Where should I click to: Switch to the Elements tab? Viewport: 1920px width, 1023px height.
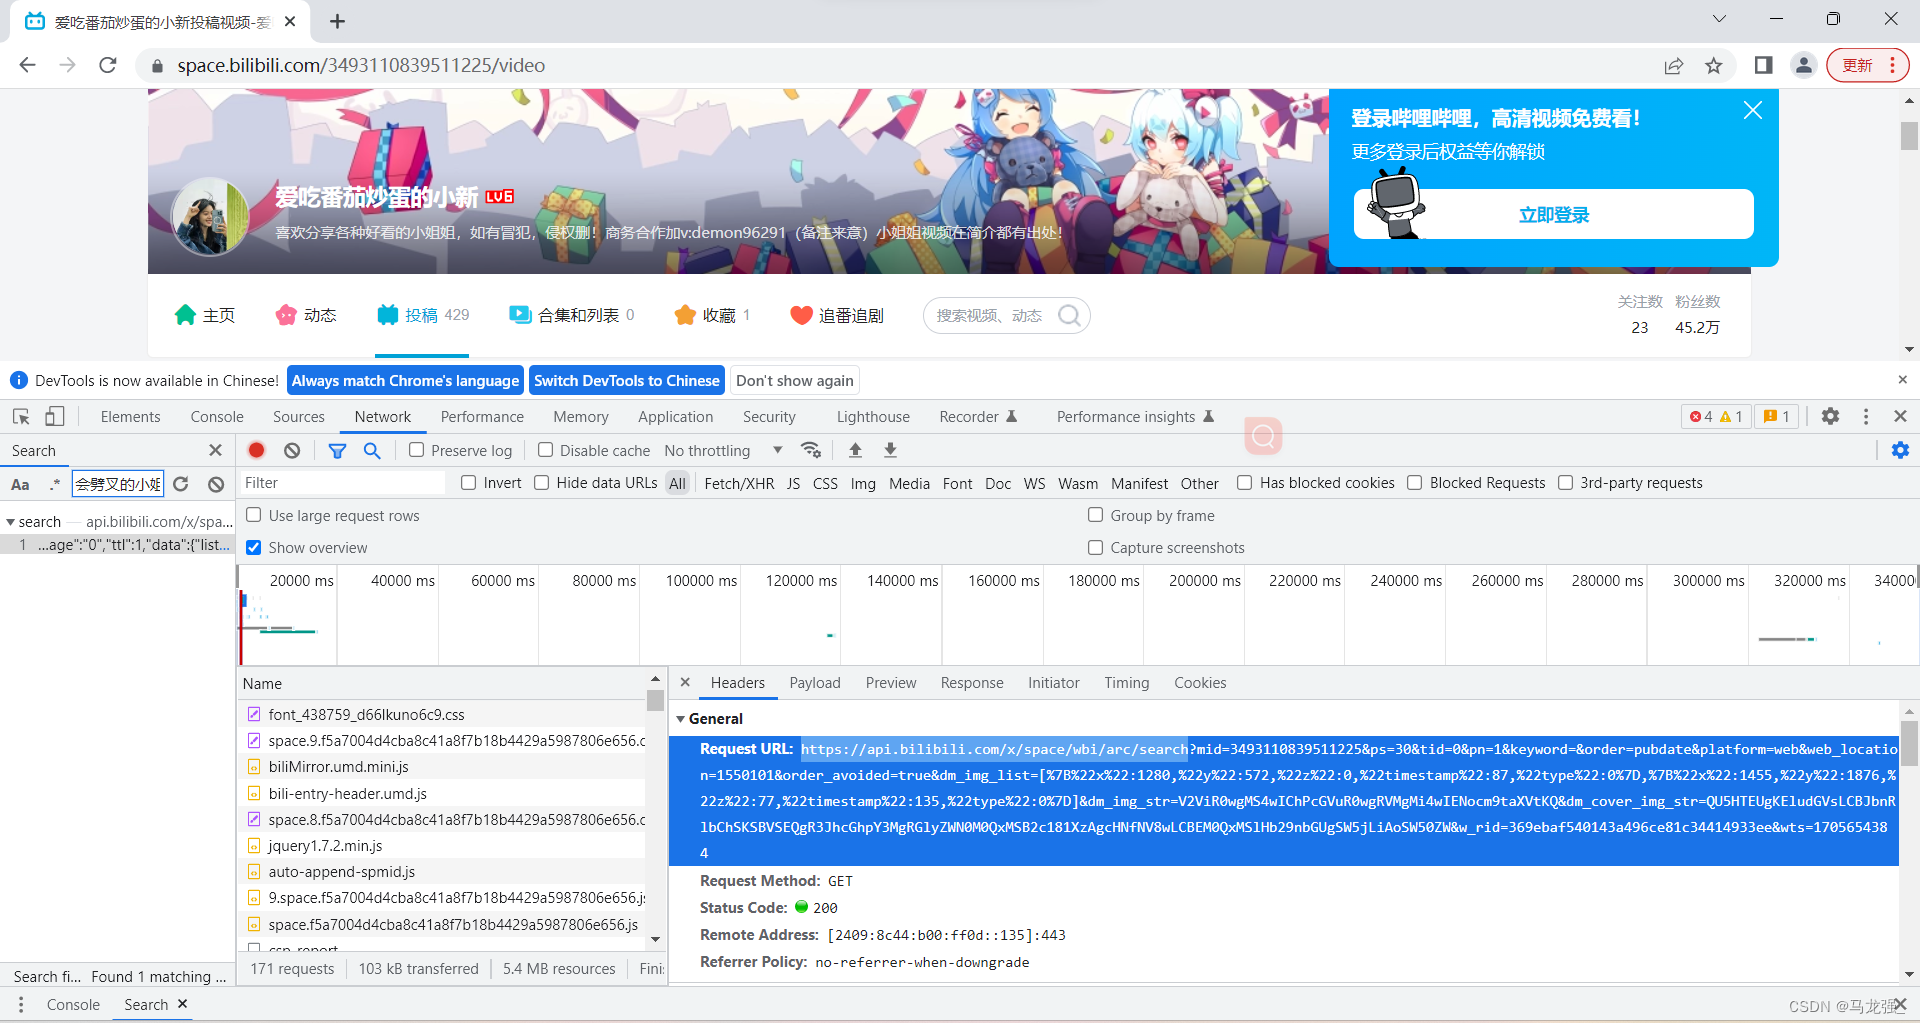(x=130, y=417)
